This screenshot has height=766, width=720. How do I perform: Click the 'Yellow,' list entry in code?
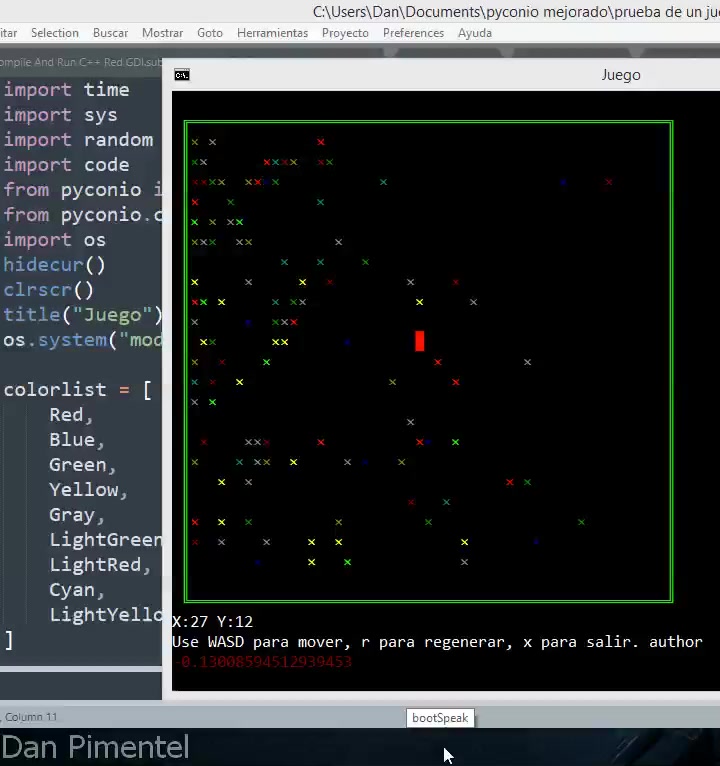tap(88, 490)
